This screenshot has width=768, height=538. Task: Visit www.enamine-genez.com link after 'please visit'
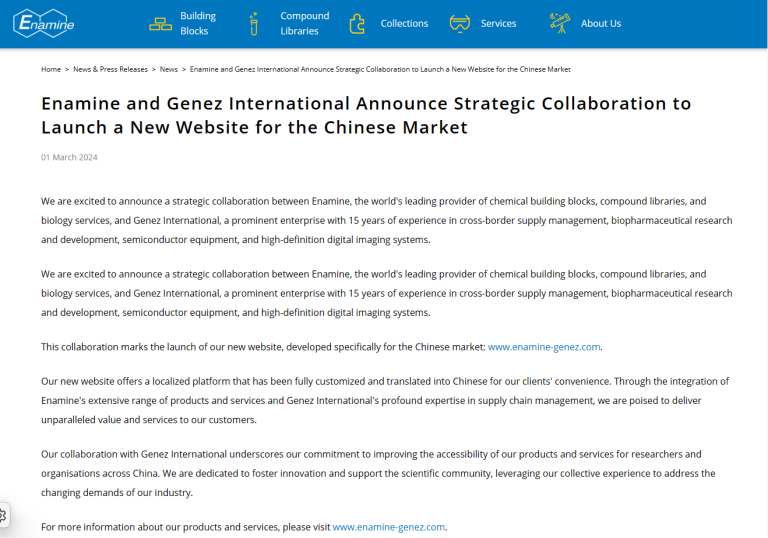tap(388, 527)
